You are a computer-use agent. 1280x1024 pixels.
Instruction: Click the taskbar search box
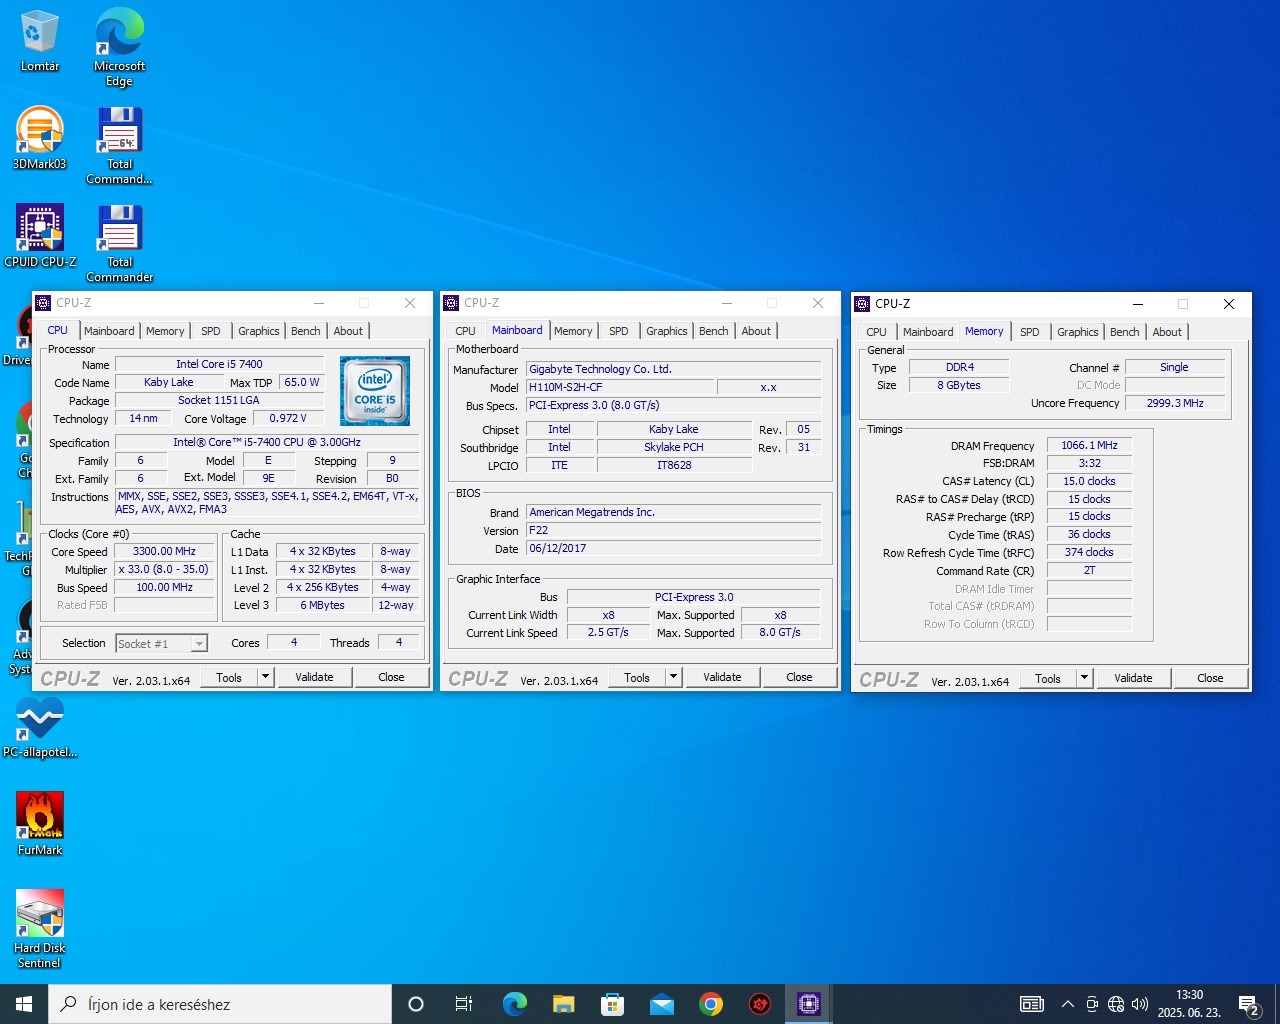tap(220, 1004)
